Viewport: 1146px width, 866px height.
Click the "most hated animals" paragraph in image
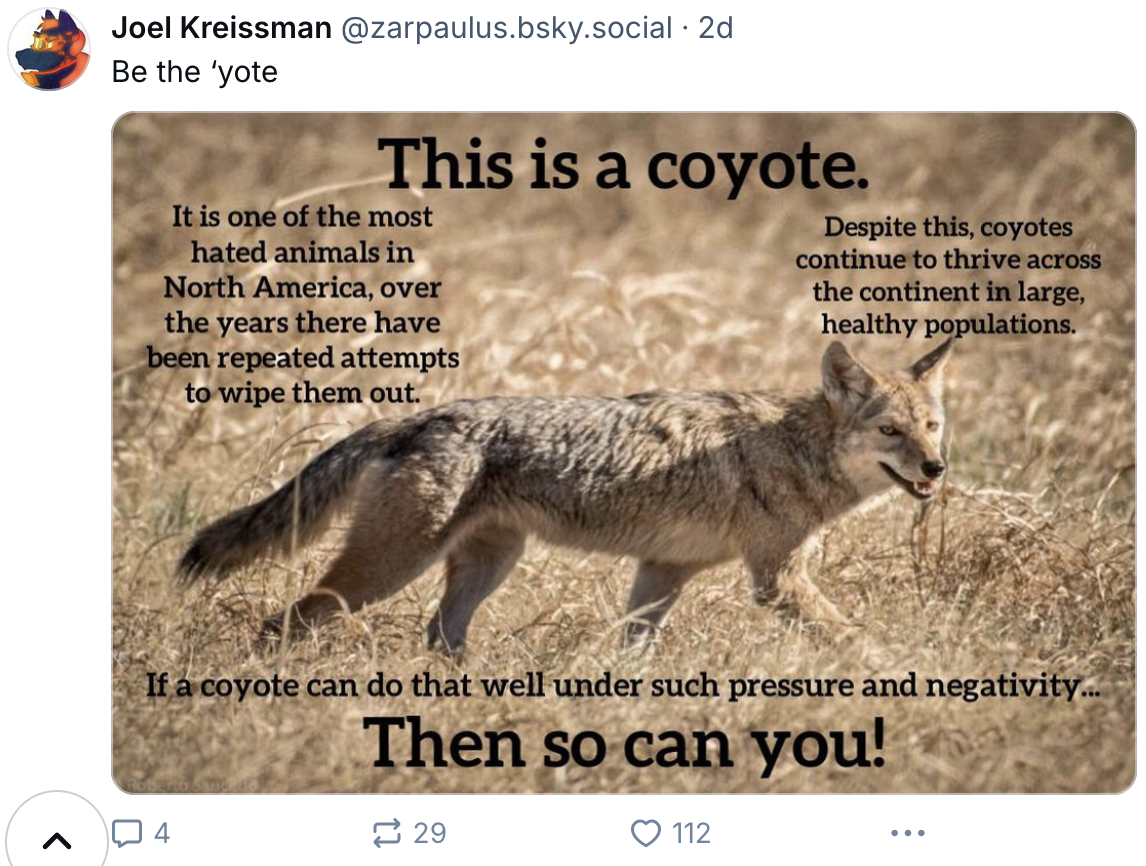[x=303, y=303]
